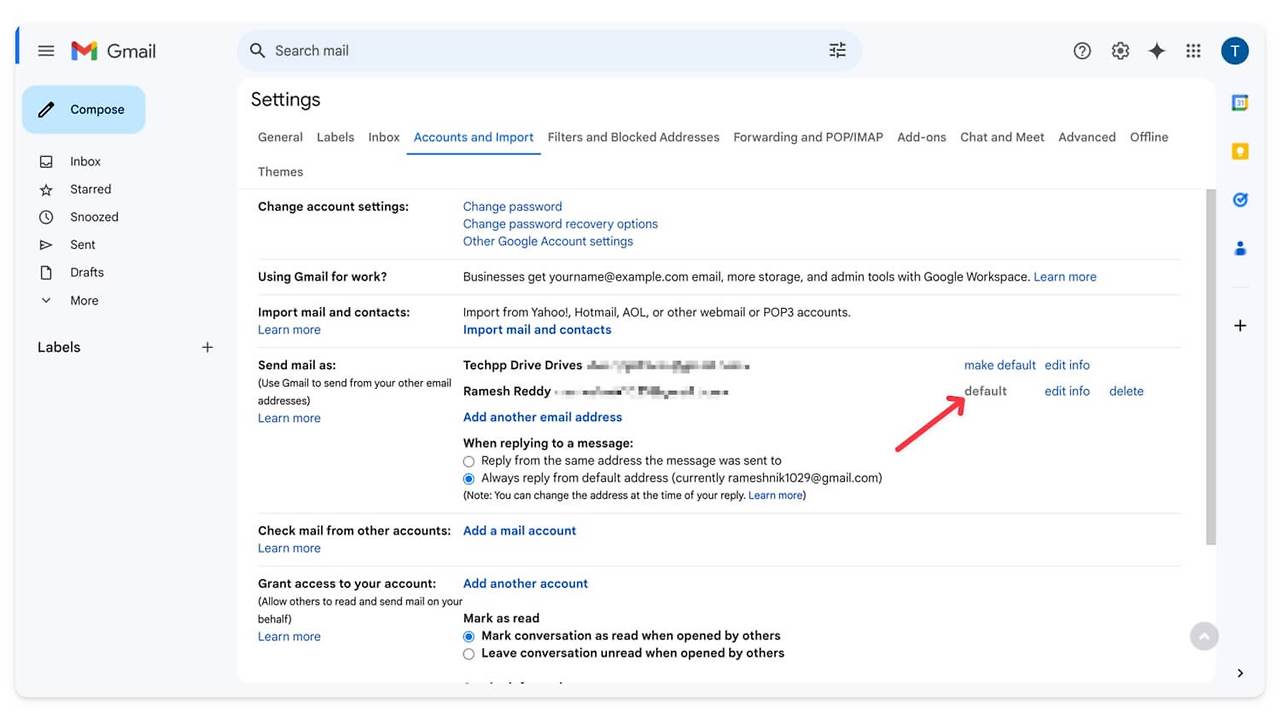Open the Gemini sparkle icon
Viewport: 1280px width, 720px height.
1157,51
